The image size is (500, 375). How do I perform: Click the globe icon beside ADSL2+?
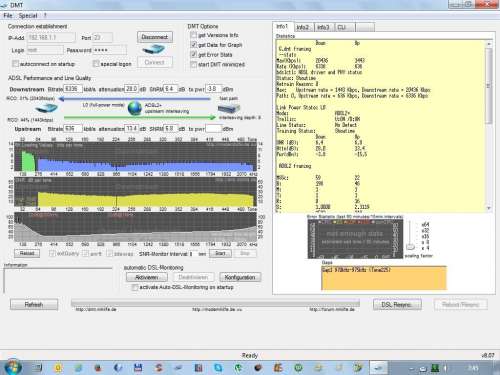135,108
